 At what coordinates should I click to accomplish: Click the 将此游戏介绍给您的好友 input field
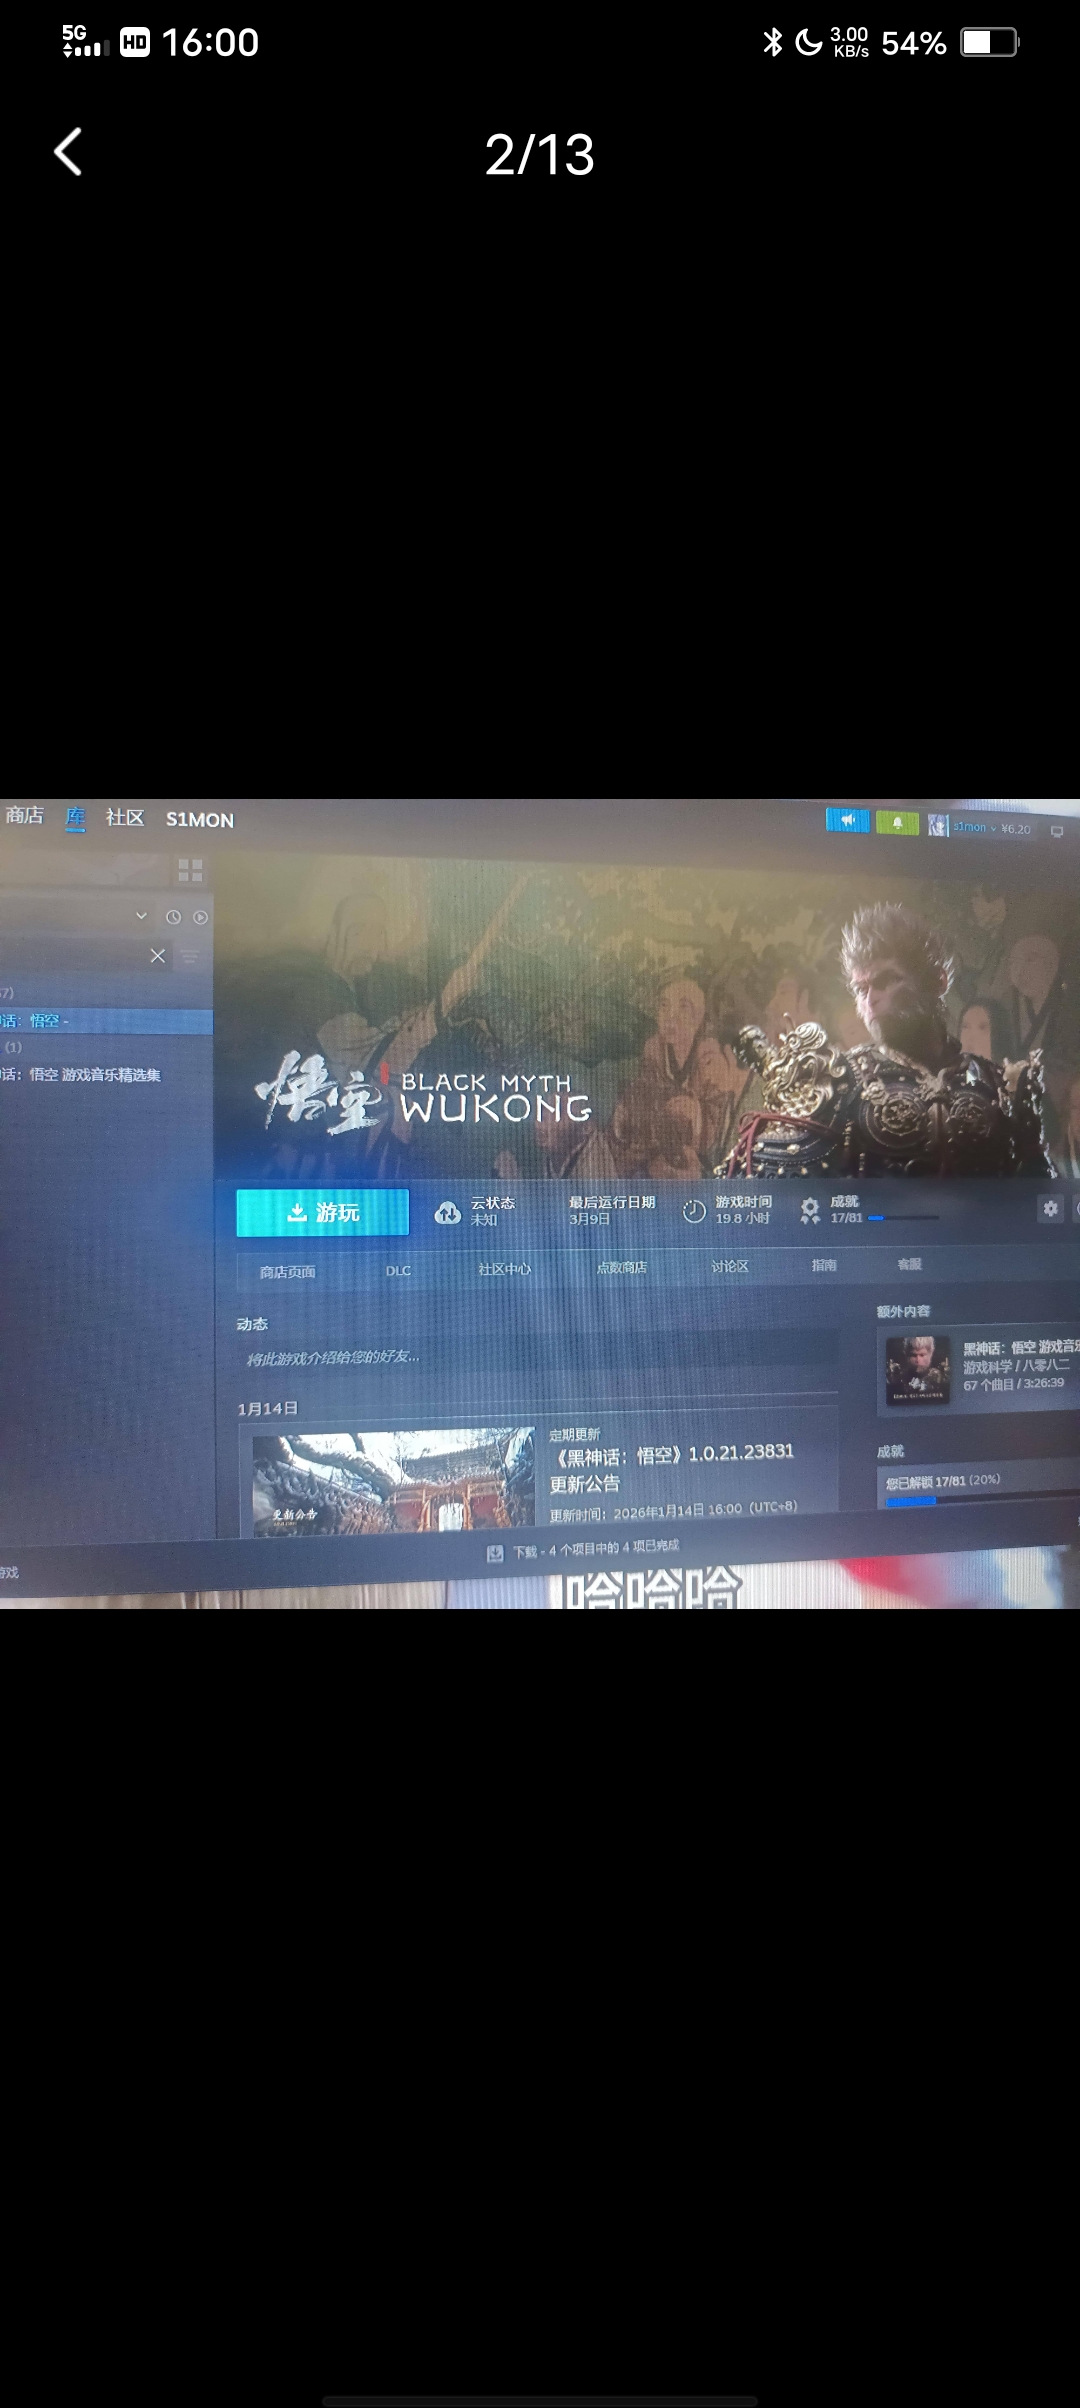(x=537, y=1357)
